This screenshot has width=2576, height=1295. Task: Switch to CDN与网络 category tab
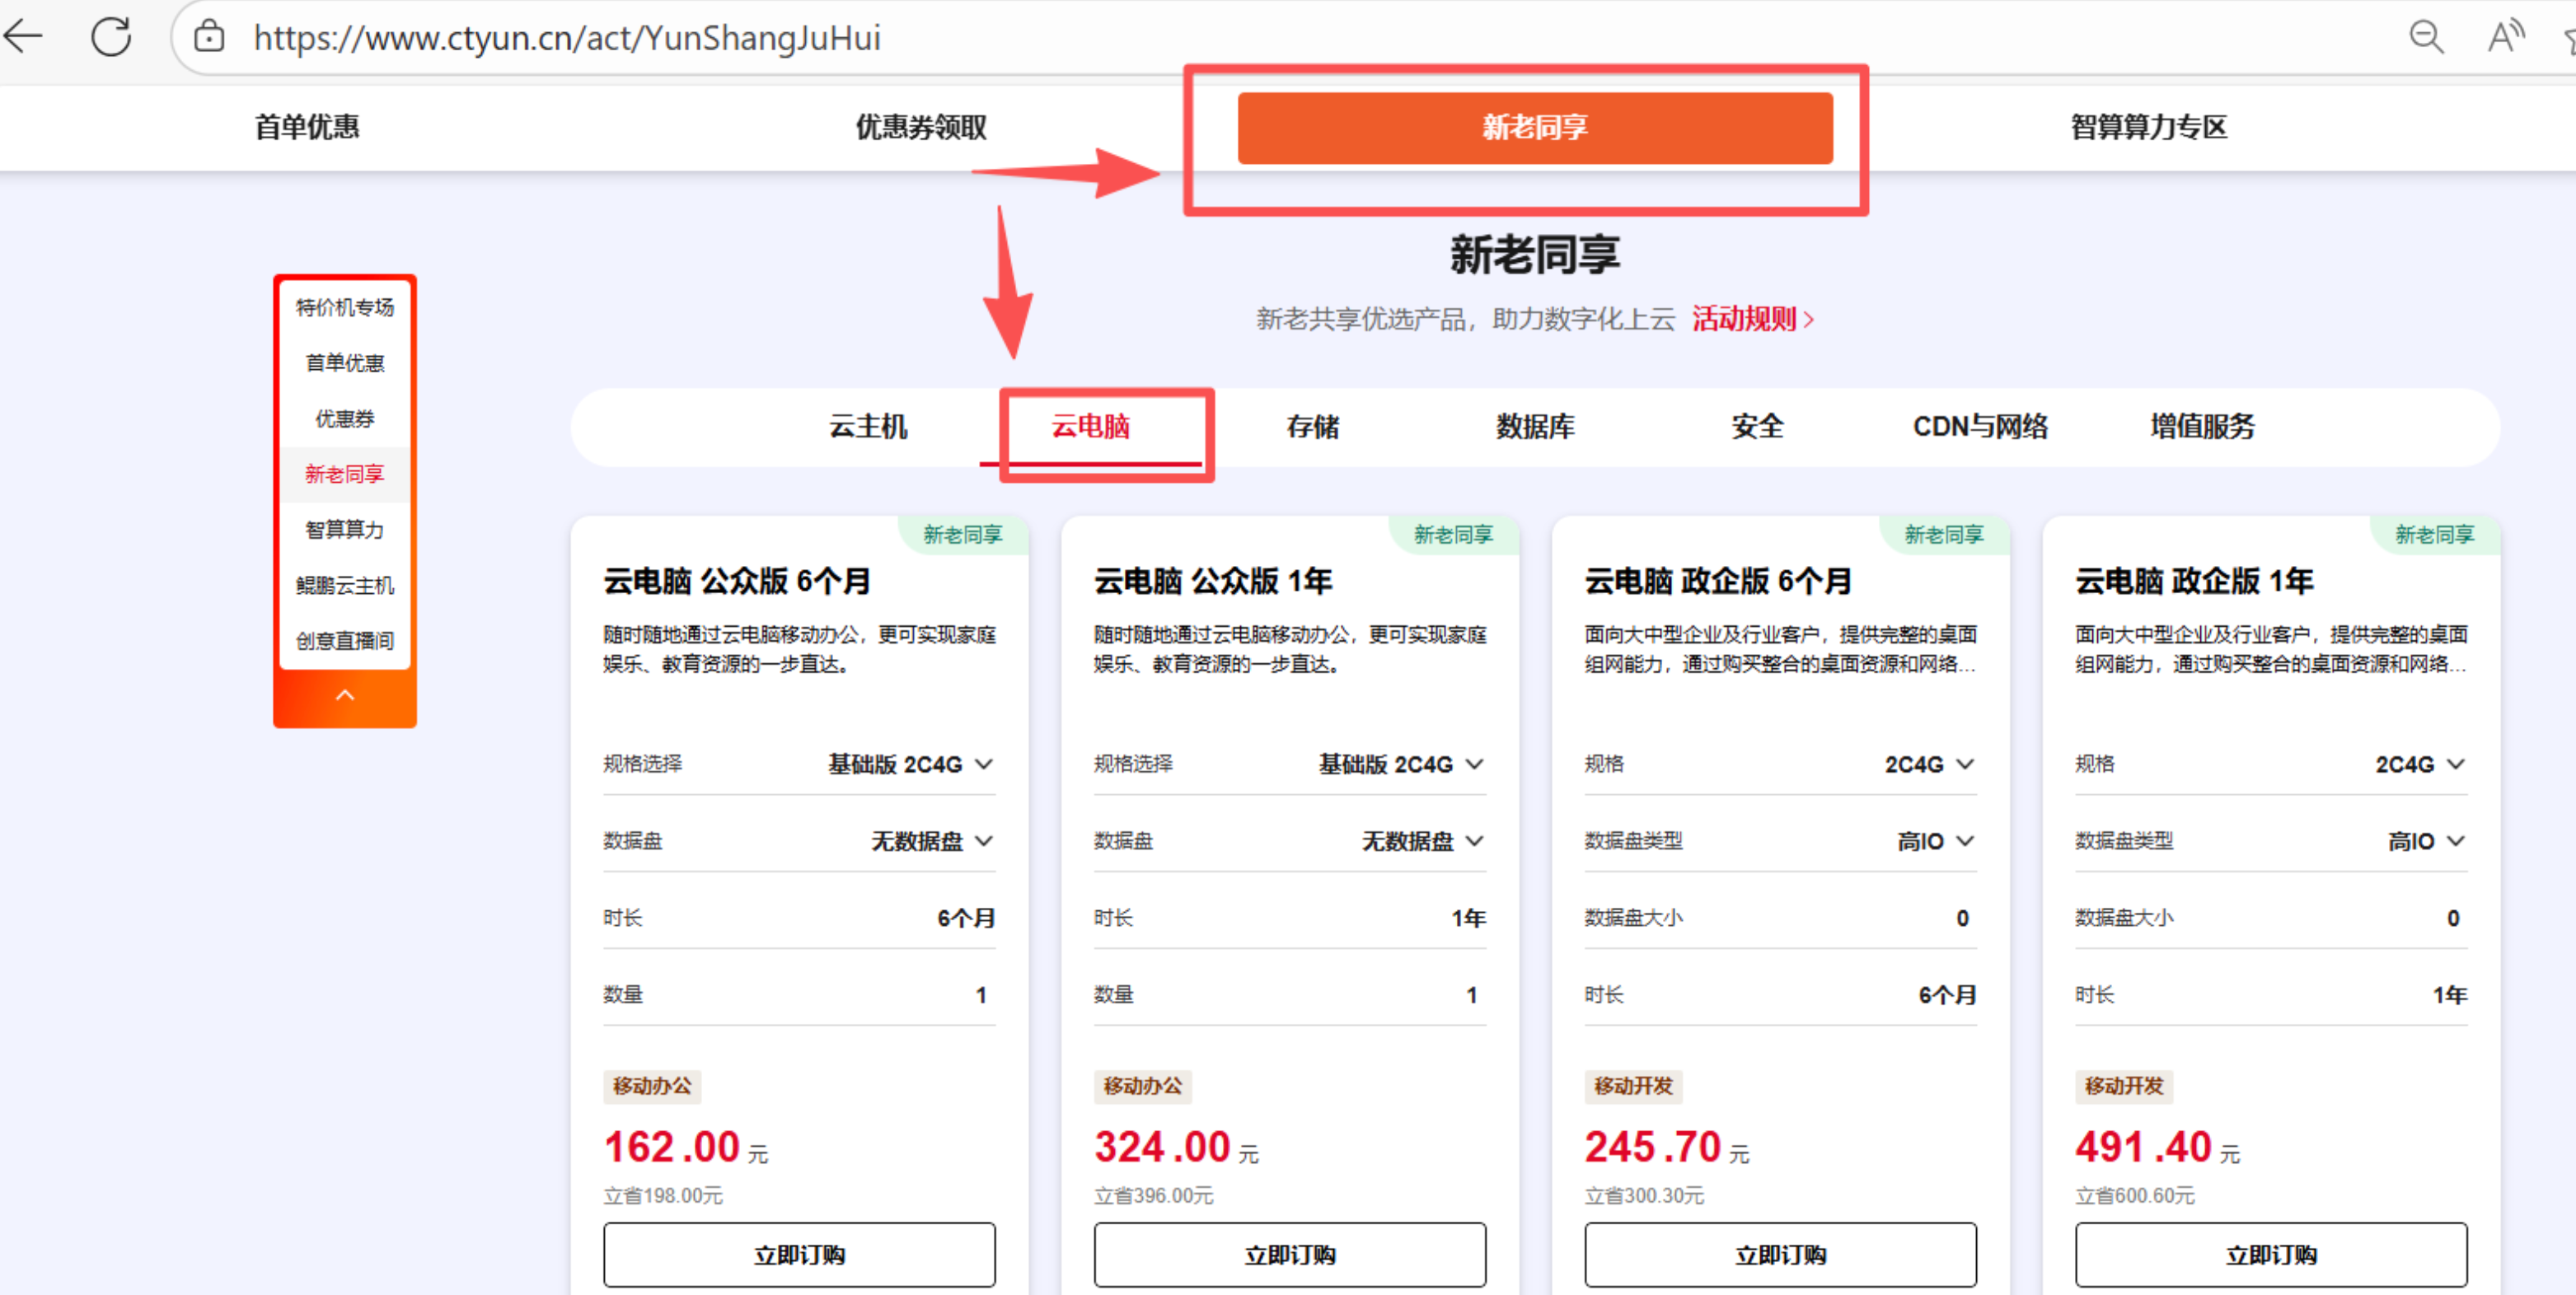(1980, 427)
